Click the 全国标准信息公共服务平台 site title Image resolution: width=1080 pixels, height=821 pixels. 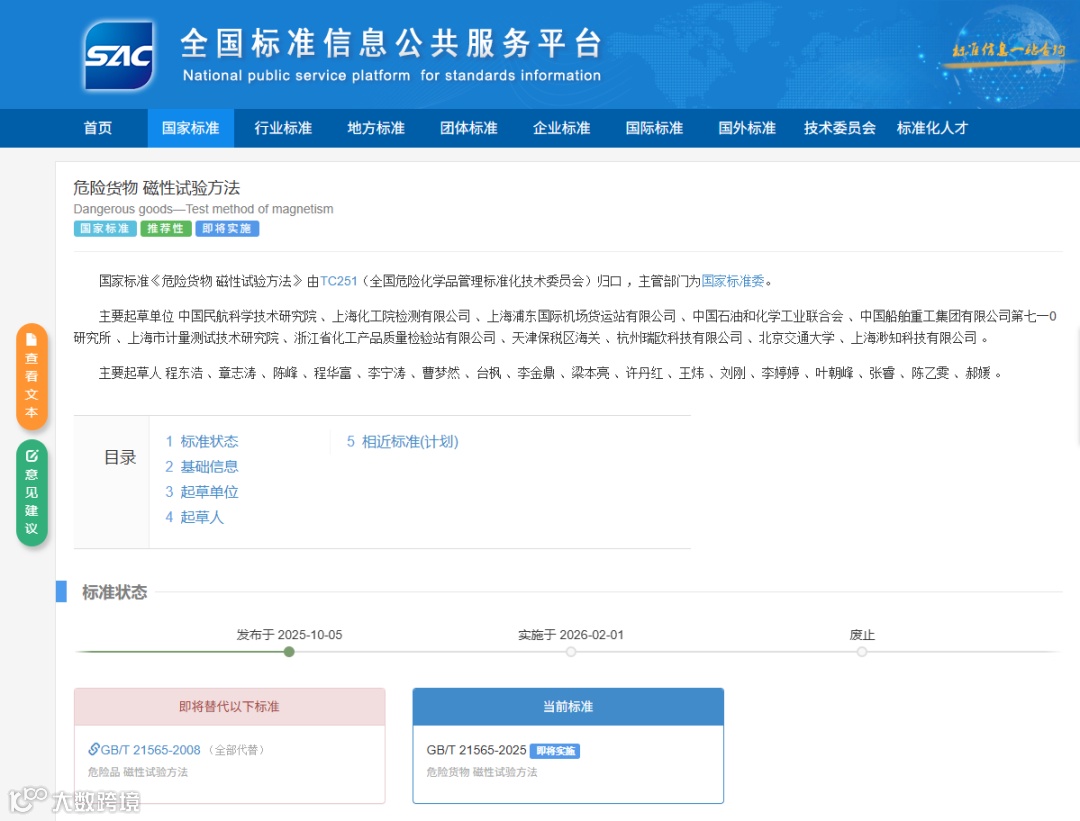point(391,43)
